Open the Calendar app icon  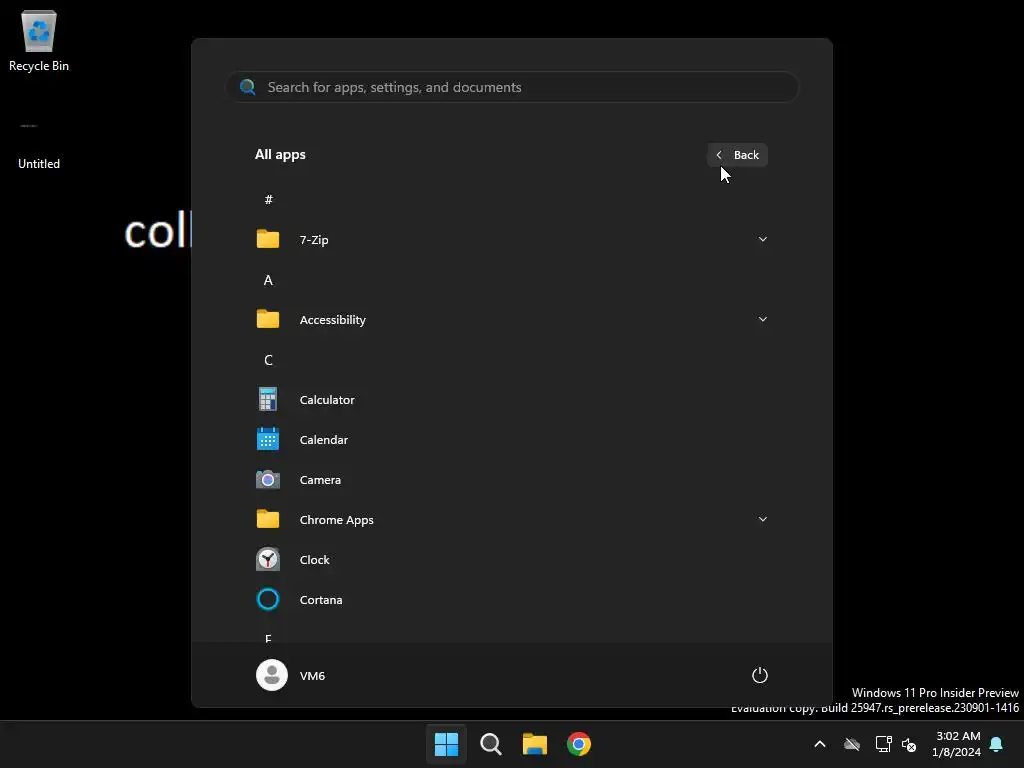(x=268, y=440)
